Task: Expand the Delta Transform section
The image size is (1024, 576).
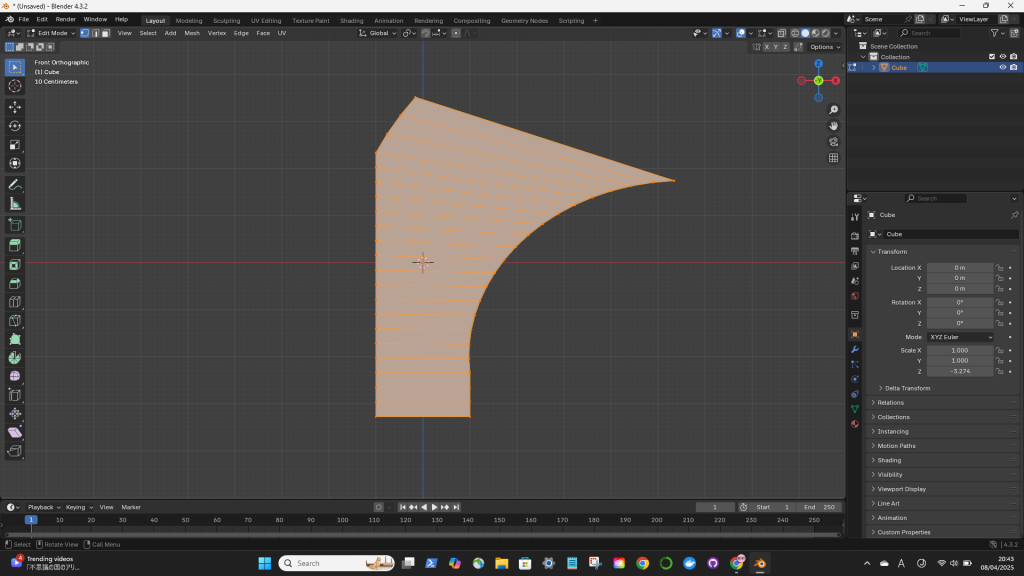Action: pos(907,388)
